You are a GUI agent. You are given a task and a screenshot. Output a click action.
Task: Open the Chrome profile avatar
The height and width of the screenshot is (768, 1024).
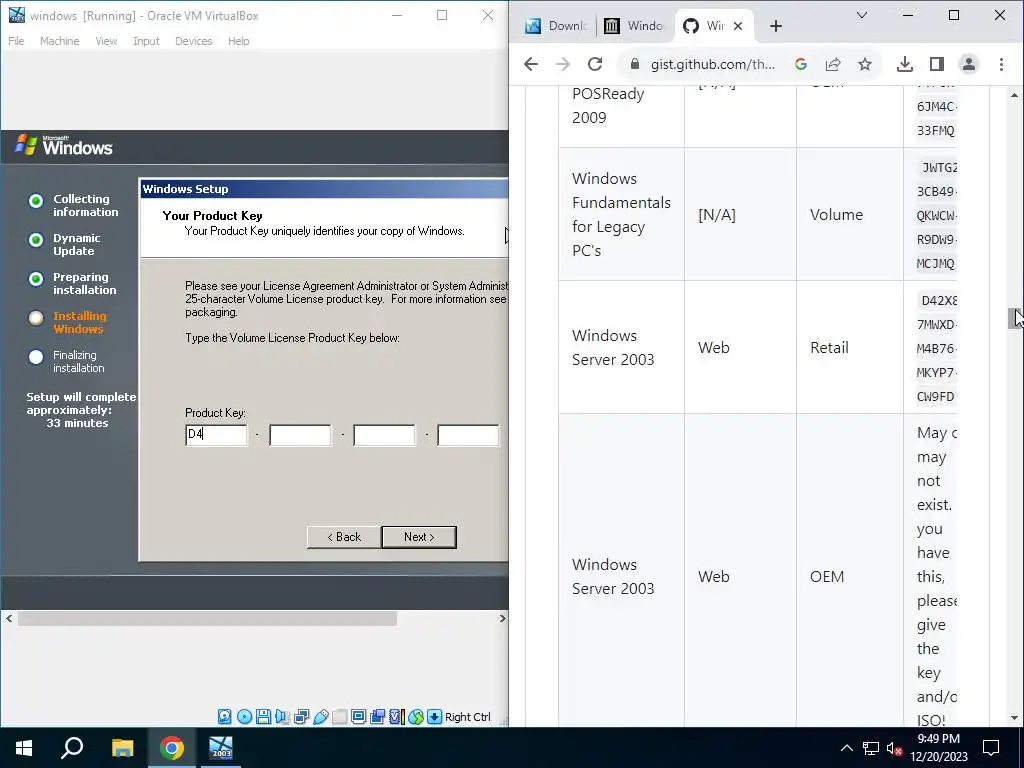968,64
